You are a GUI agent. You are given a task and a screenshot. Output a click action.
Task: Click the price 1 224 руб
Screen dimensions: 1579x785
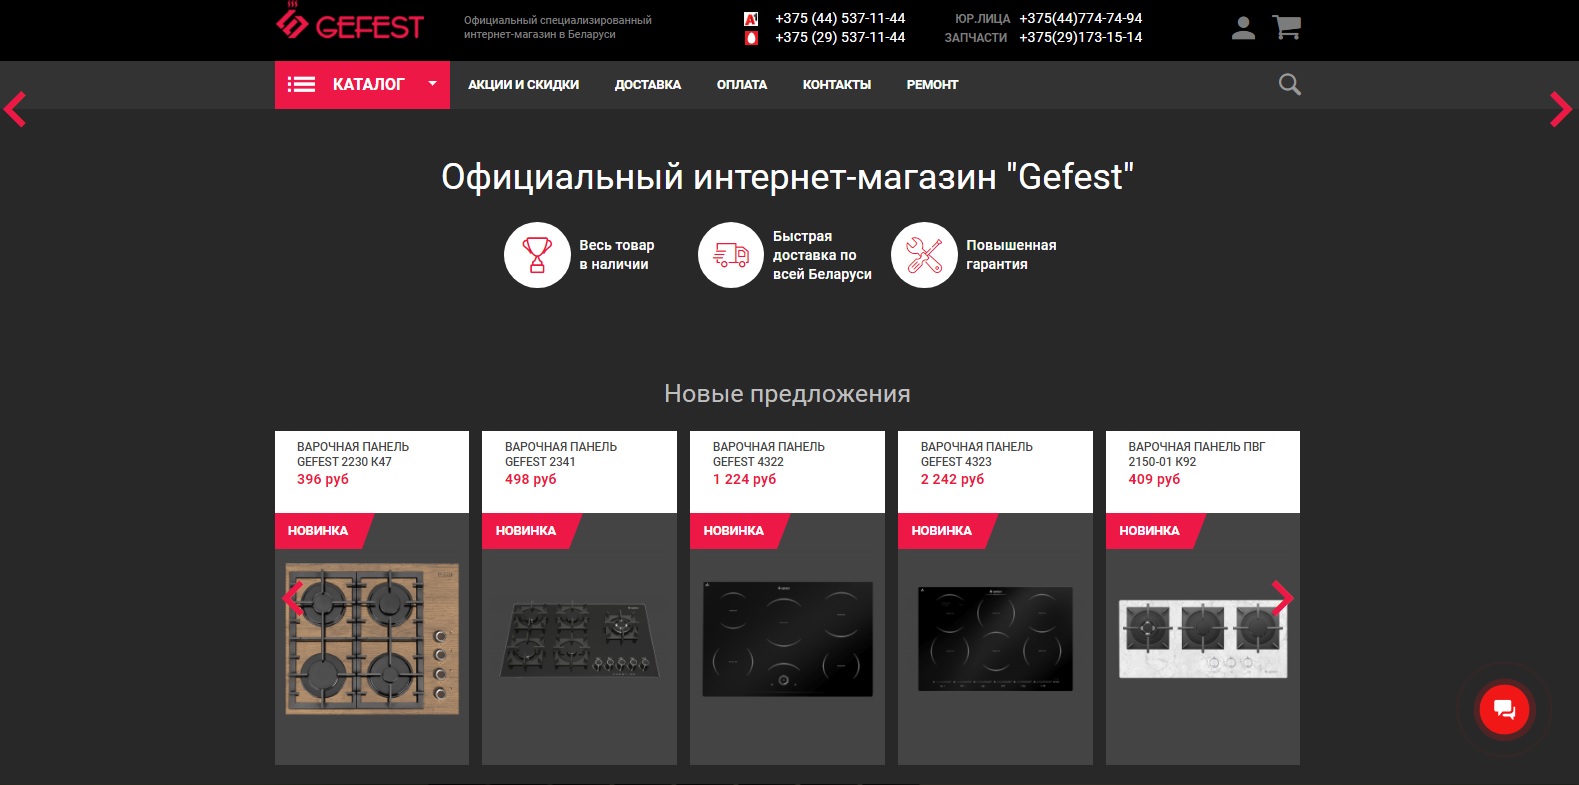(745, 479)
